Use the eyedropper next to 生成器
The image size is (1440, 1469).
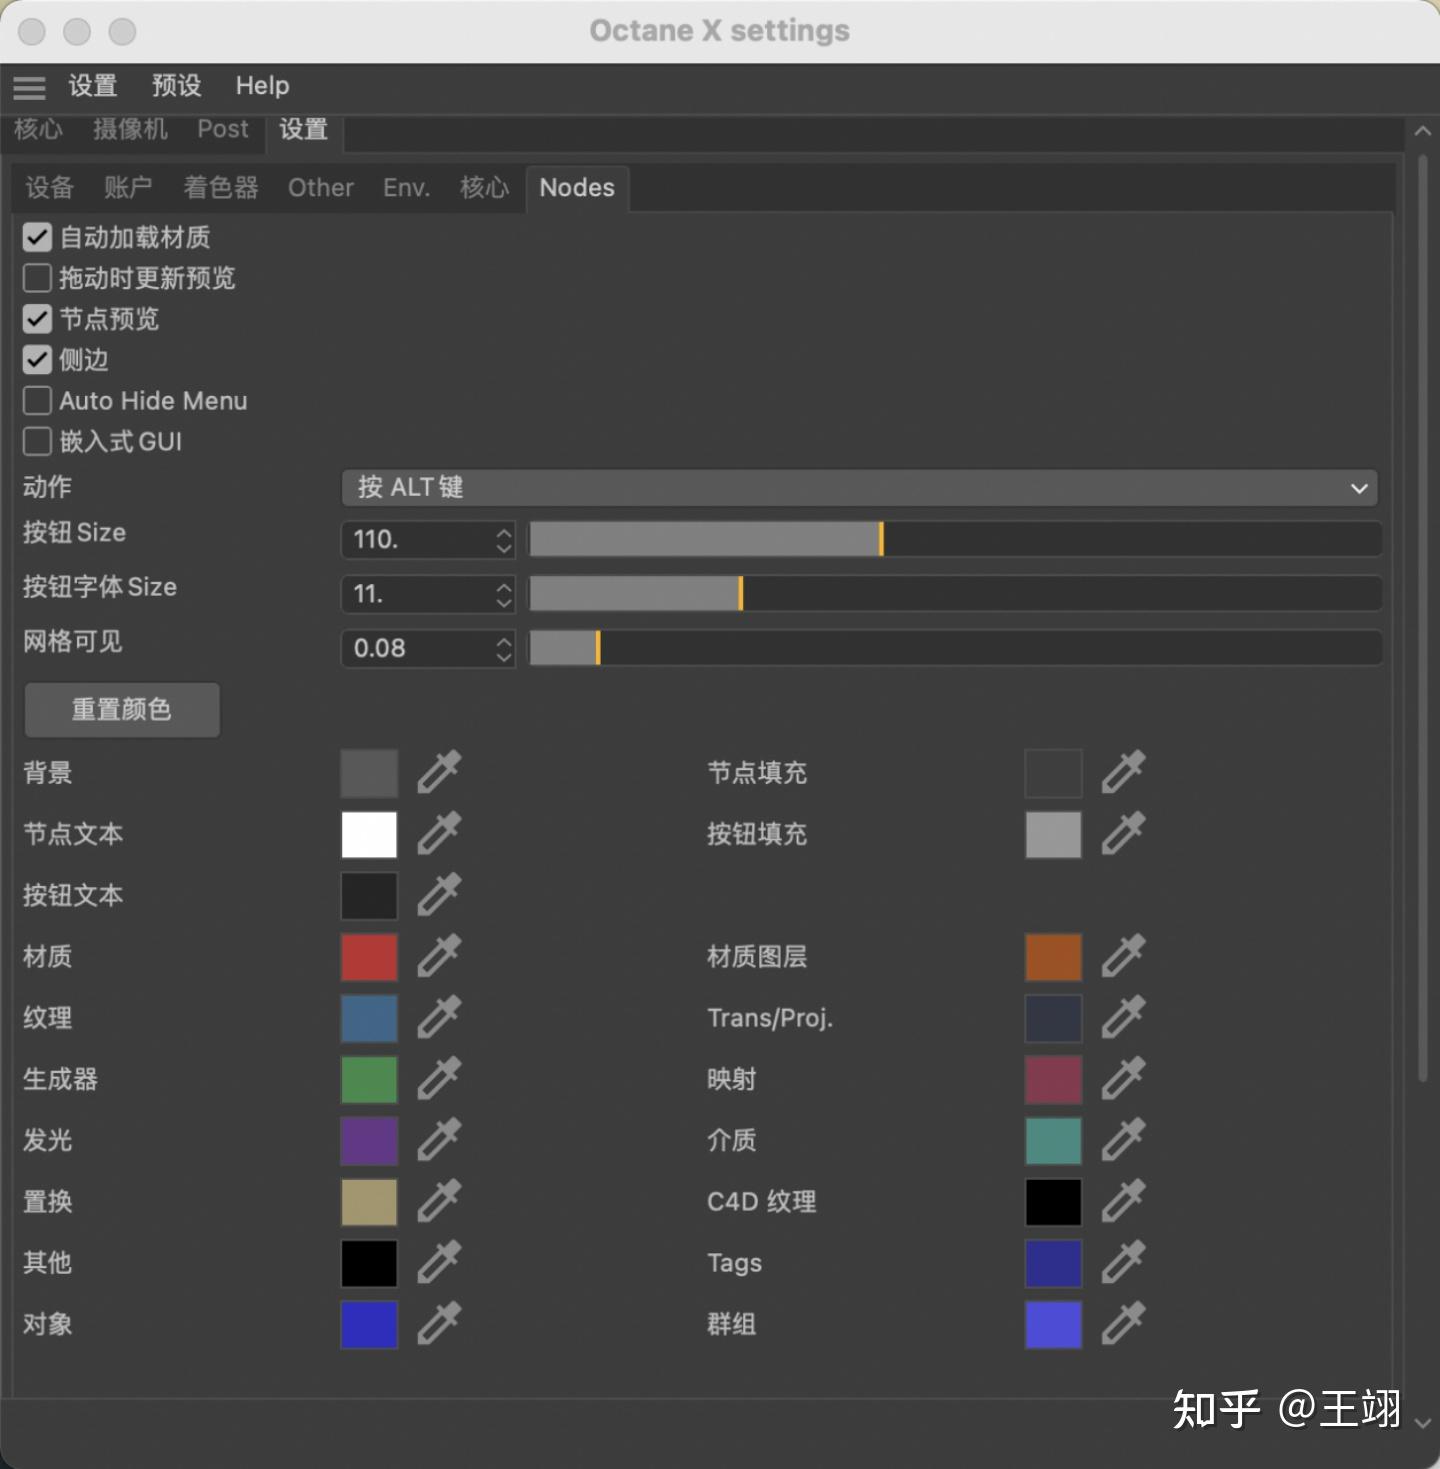click(x=439, y=1079)
